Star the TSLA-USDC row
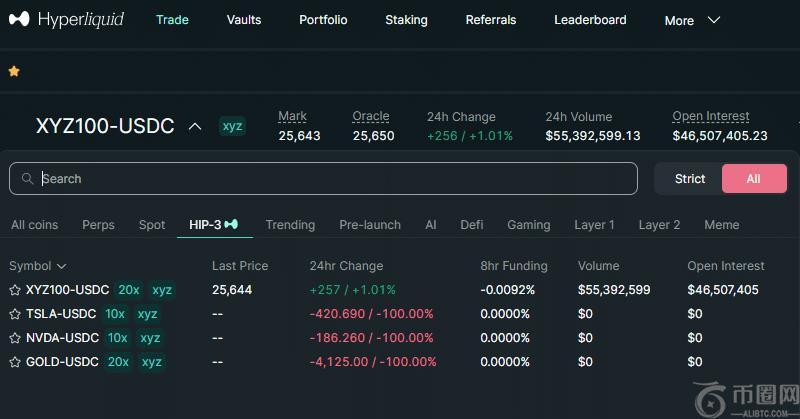This screenshot has width=800, height=419. point(15,314)
